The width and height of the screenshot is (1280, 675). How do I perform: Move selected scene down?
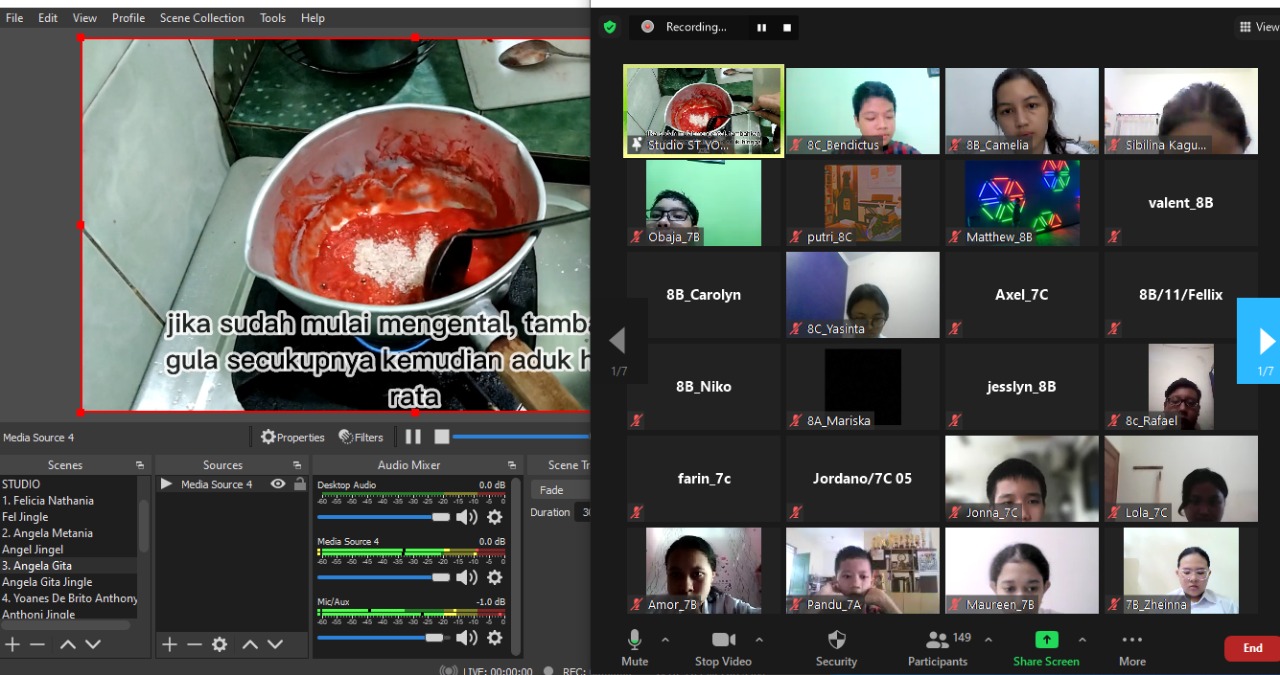click(93, 645)
